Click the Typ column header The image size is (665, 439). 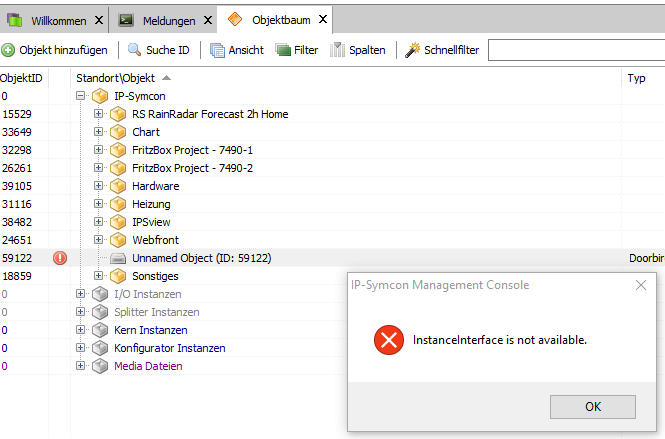(636, 78)
